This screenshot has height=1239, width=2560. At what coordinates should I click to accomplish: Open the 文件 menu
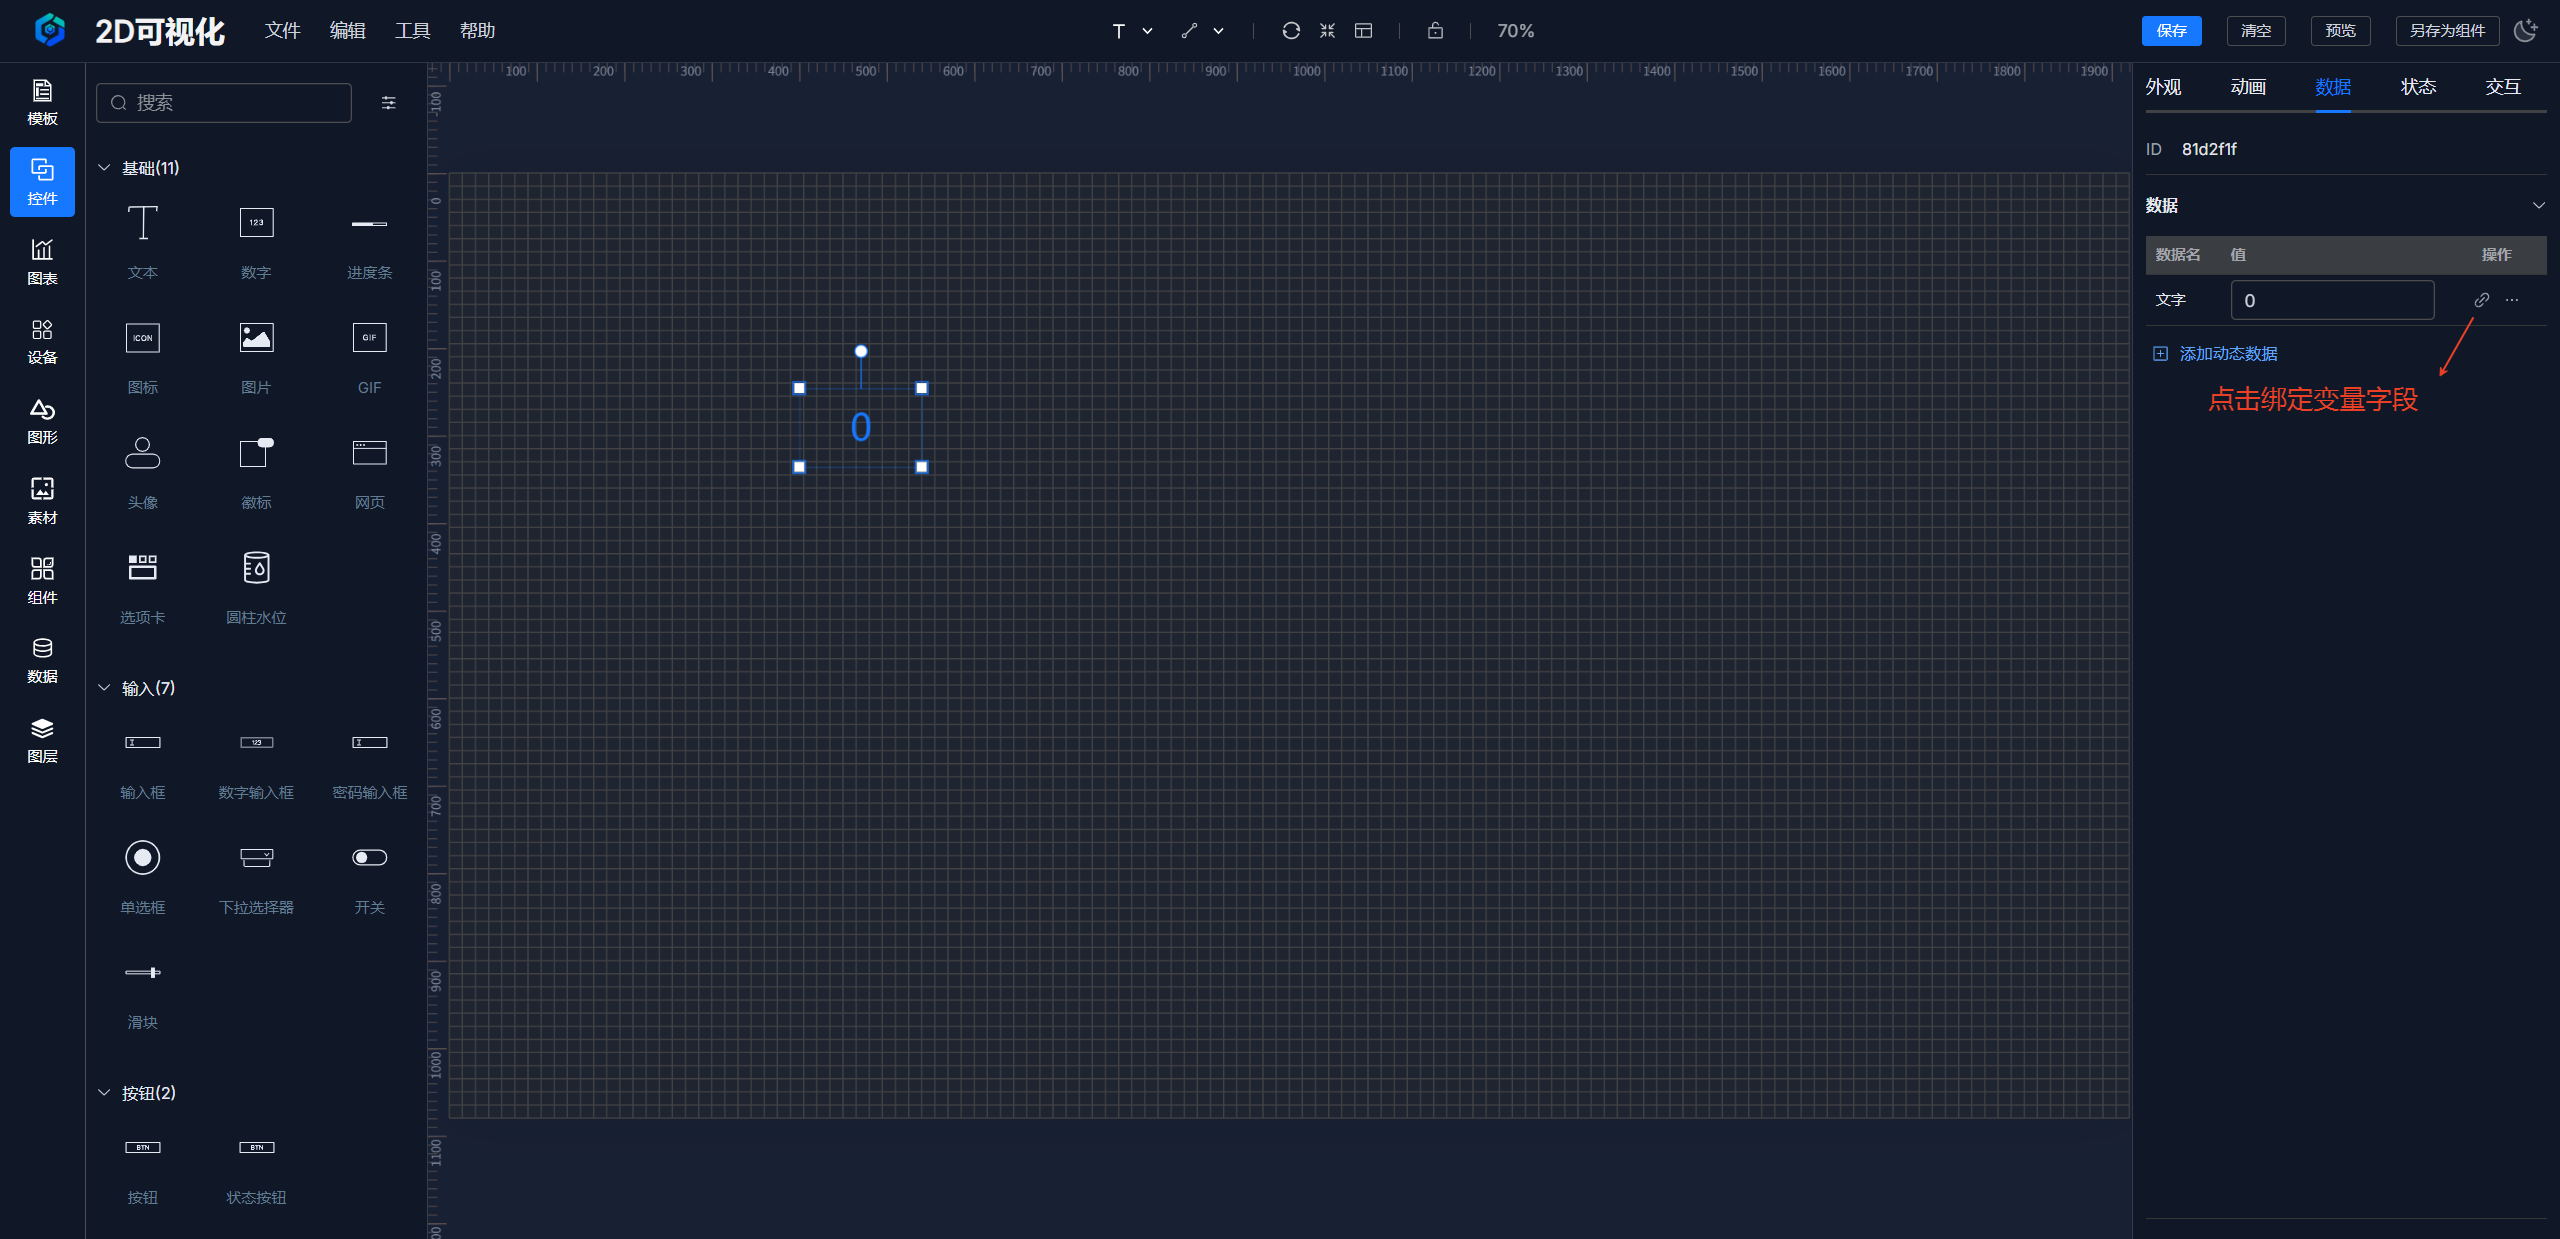pyautogui.click(x=282, y=31)
